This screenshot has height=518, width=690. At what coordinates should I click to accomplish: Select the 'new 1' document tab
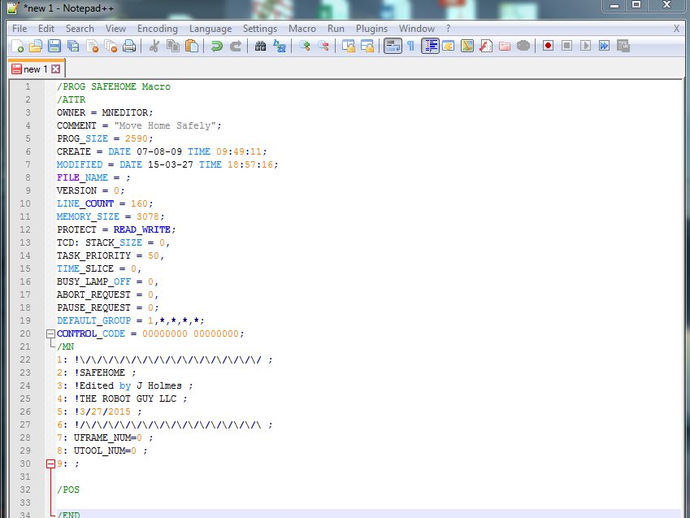pos(35,69)
